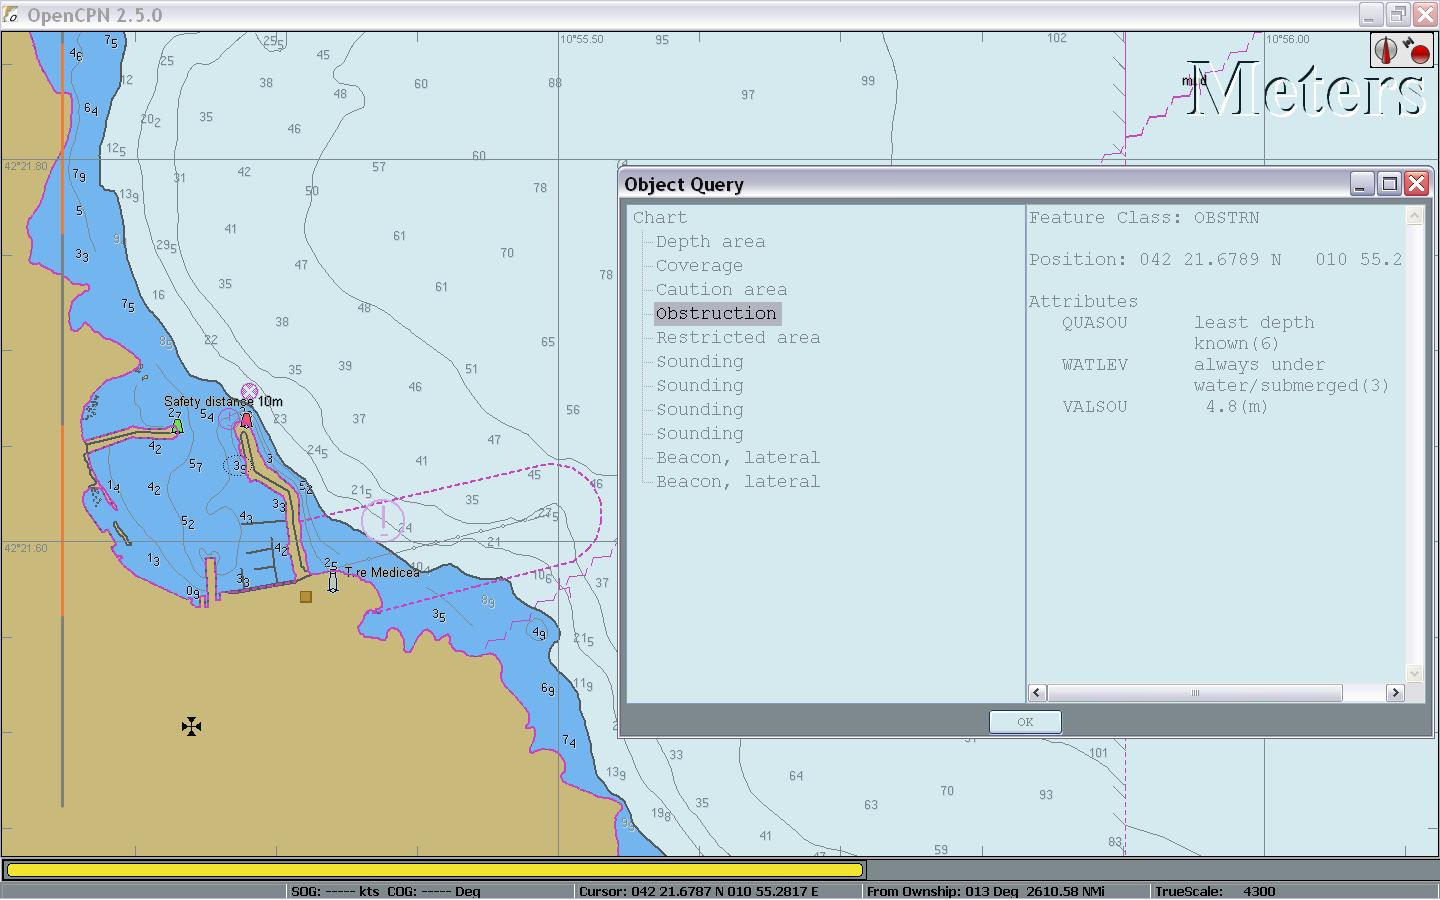Select the highlighted Obstruction item
The width and height of the screenshot is (1440, 900).
[x=716, y=314]
